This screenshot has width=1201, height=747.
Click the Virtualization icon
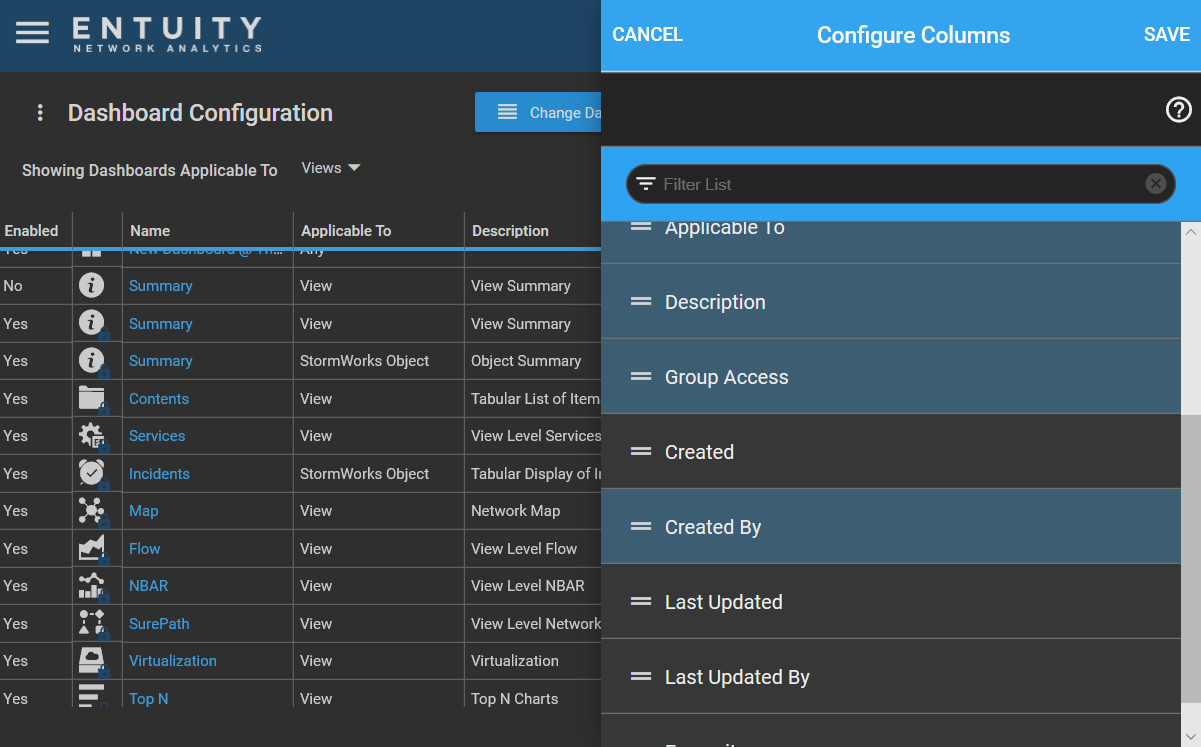(93, 660)
